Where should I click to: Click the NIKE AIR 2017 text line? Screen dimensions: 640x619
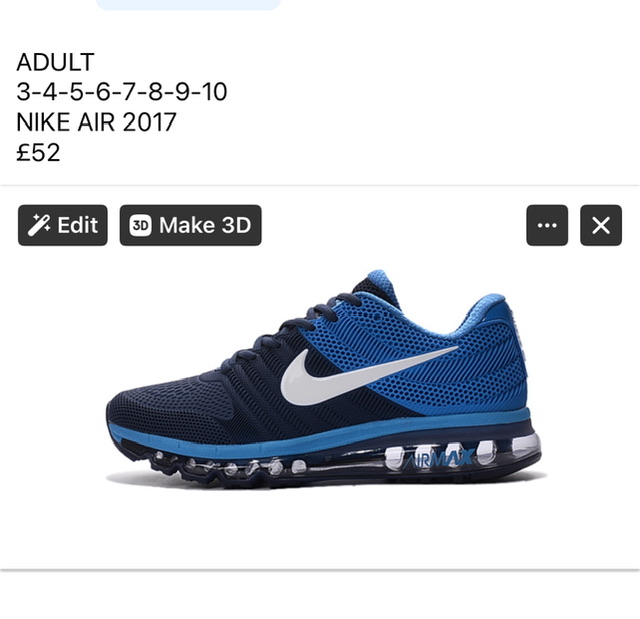[x=96, y=122]
